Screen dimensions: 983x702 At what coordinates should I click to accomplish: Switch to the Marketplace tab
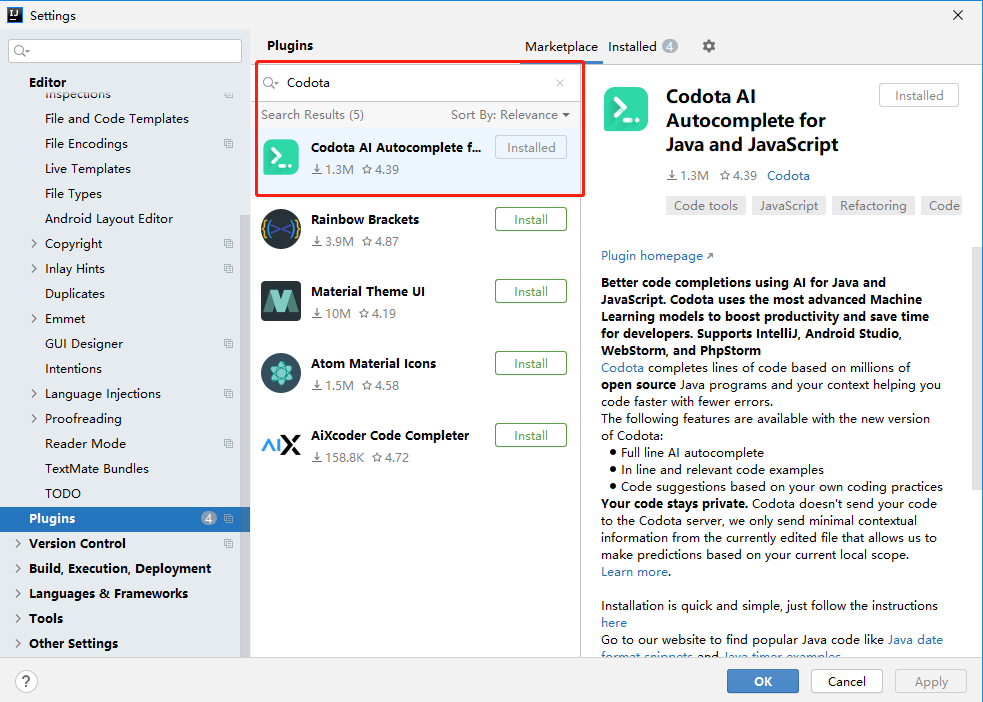[561, 46]
